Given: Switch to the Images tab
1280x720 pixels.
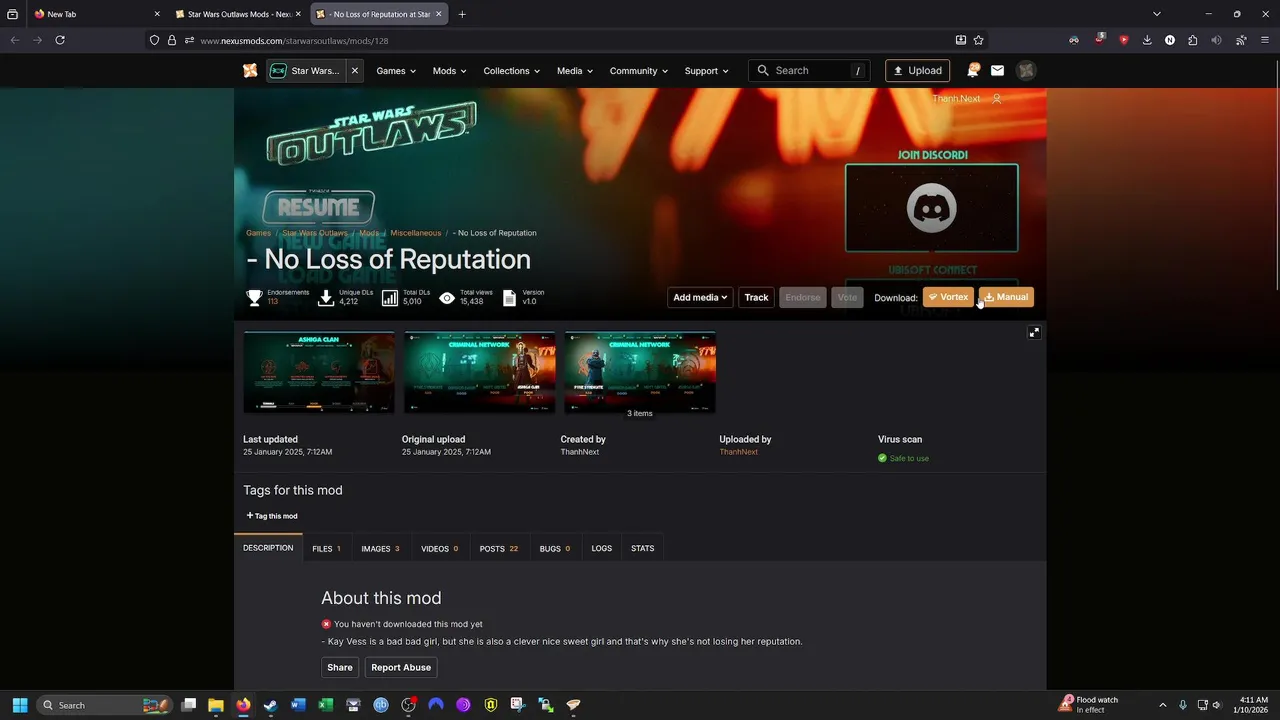Looking at the screenshot, I should pyautogui.click(x=380, y=548).
